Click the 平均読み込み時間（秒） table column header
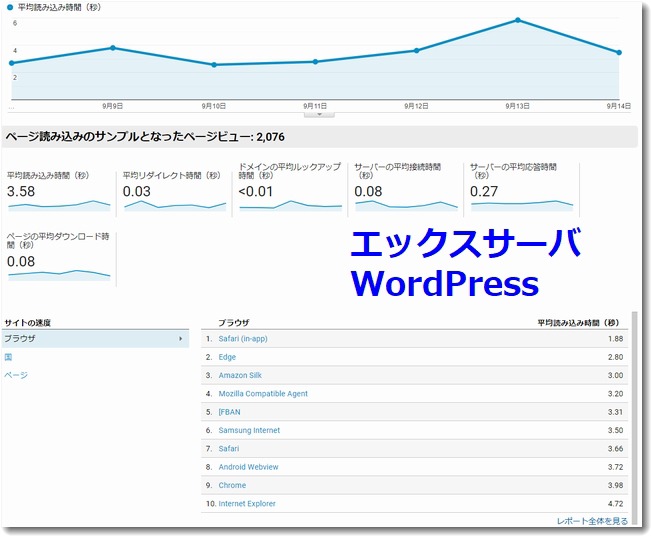This screenshot has width=651, height=536. pyautogui.click(x=578, y=323)
